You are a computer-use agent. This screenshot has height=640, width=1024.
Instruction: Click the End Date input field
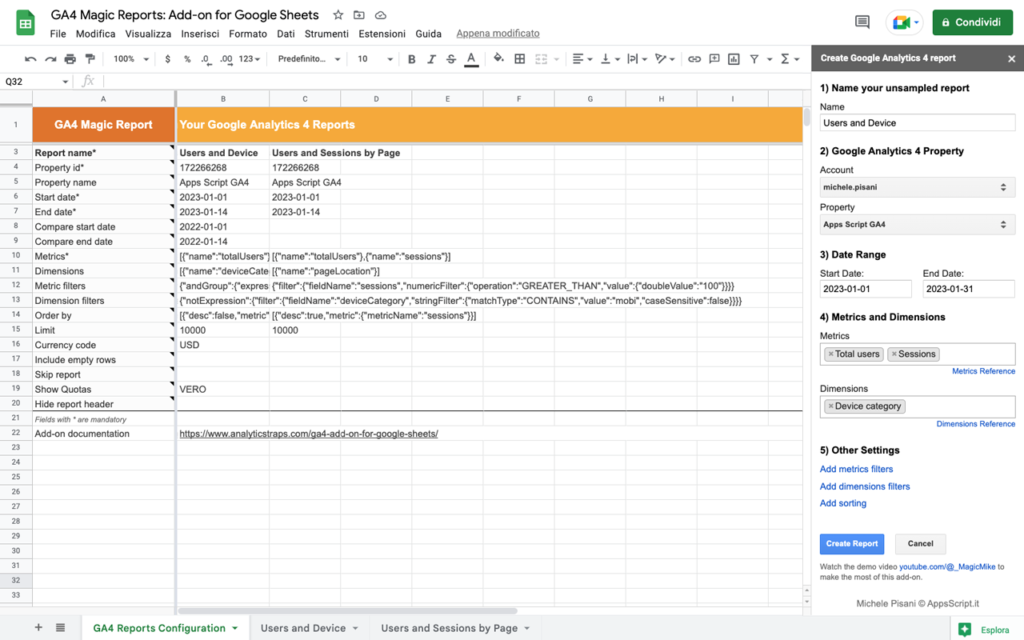point(968,289)
